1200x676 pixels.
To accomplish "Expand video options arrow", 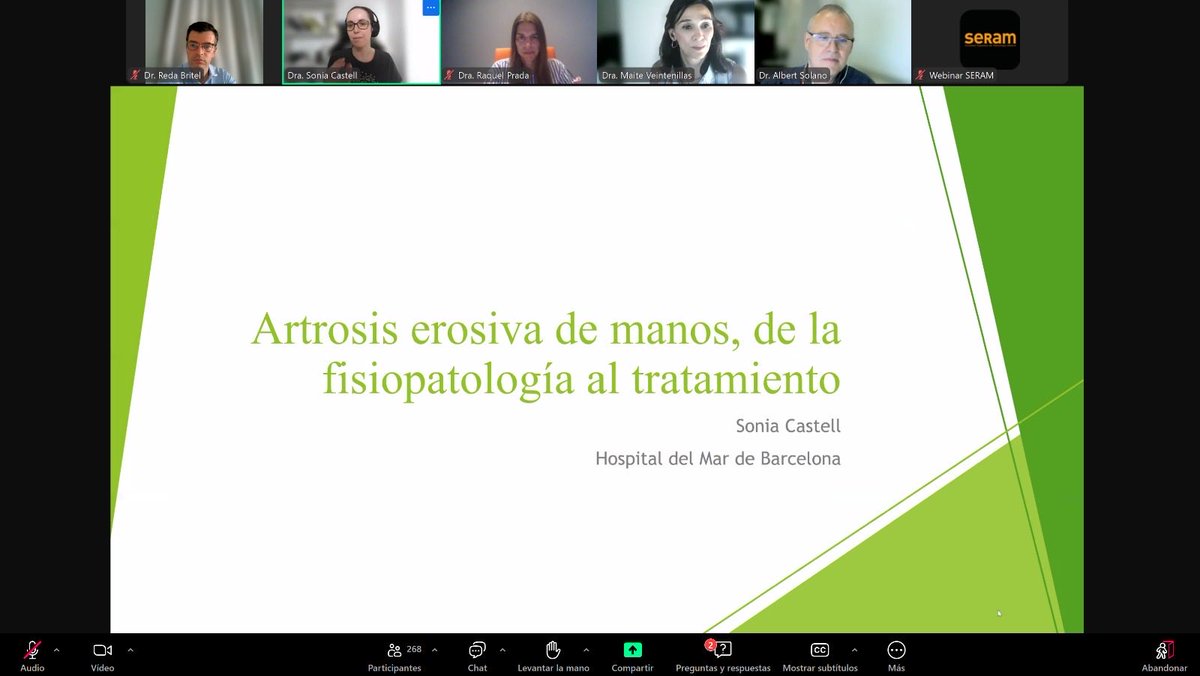I will pyautogui.click(x=130, y=650).
